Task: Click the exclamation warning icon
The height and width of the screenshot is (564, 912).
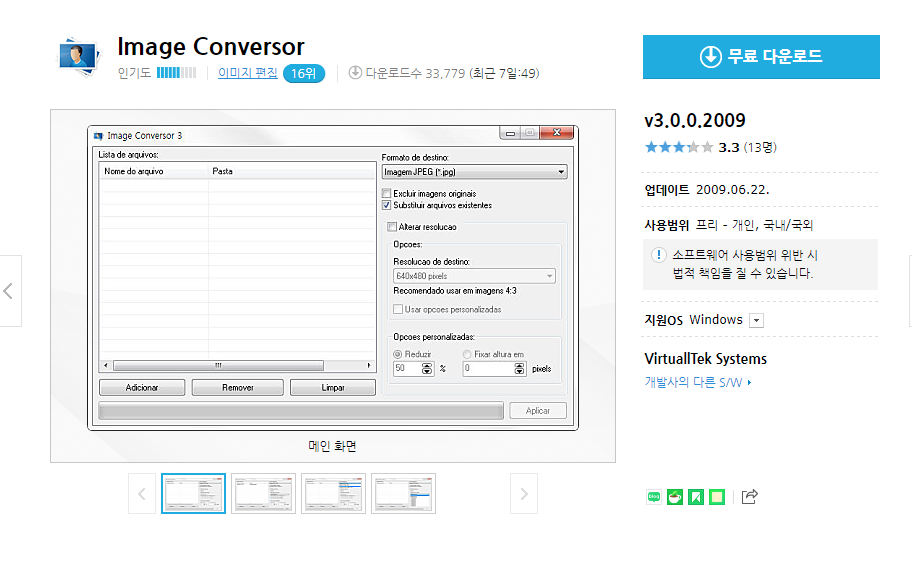Action: point(658,255)
